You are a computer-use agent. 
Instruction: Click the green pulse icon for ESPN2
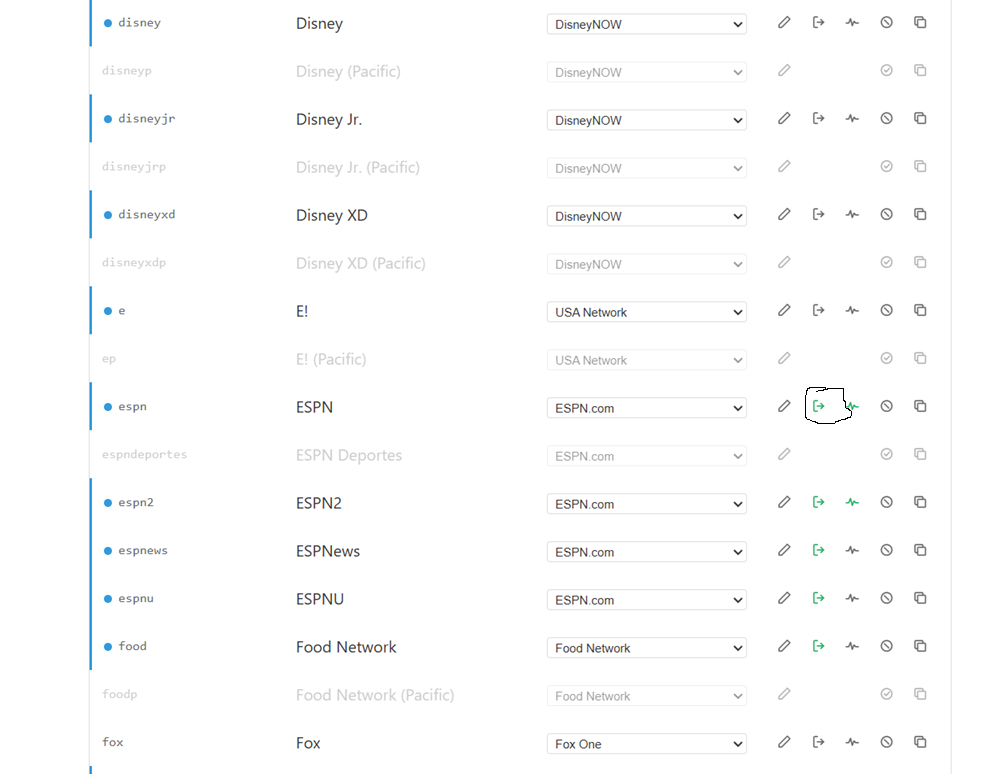pyautogui.click(x=852, y=502)
